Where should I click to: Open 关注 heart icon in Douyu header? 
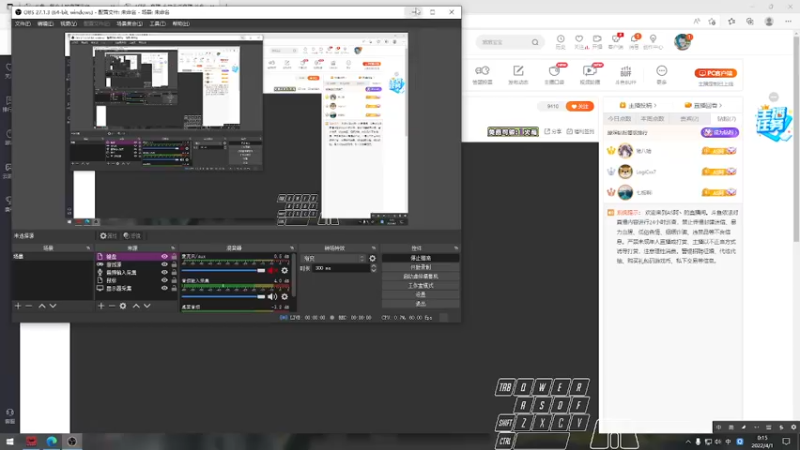pos(579,39)
